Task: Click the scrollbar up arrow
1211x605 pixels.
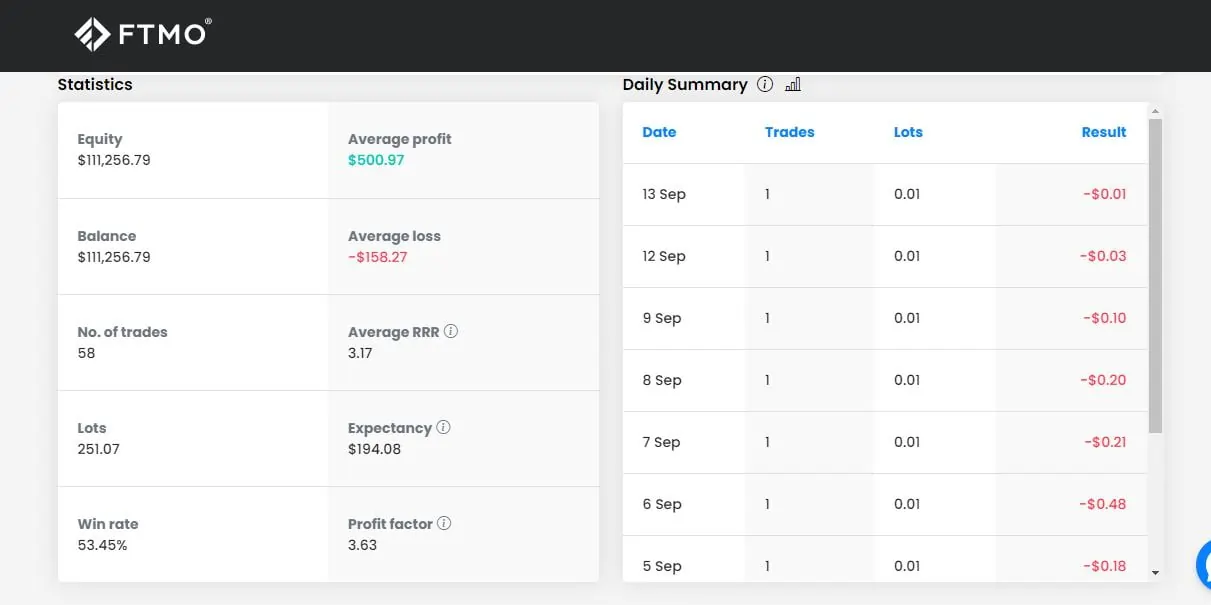Action: tap(1156, 112)
